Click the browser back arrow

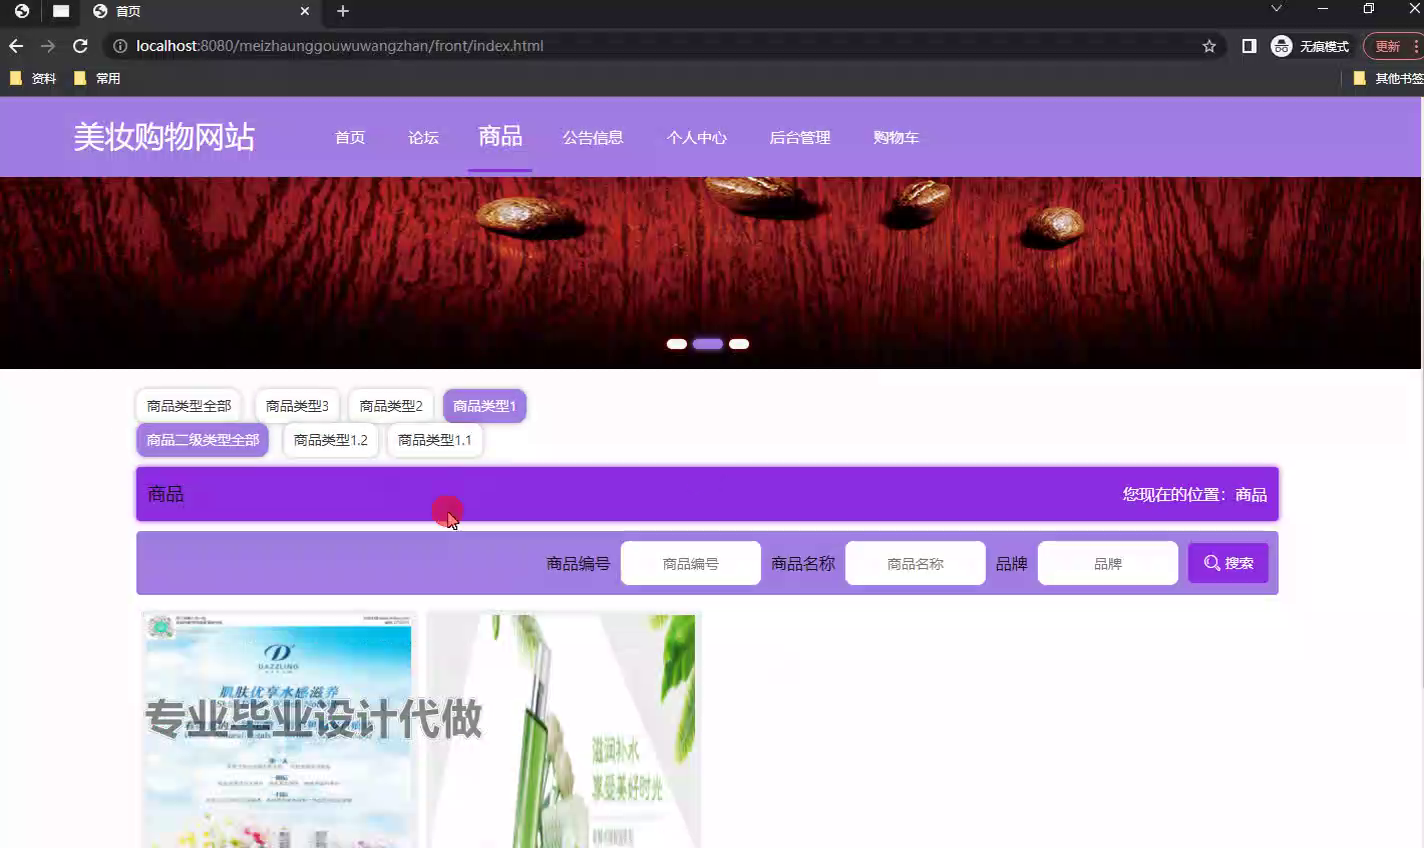coord(16,46)
